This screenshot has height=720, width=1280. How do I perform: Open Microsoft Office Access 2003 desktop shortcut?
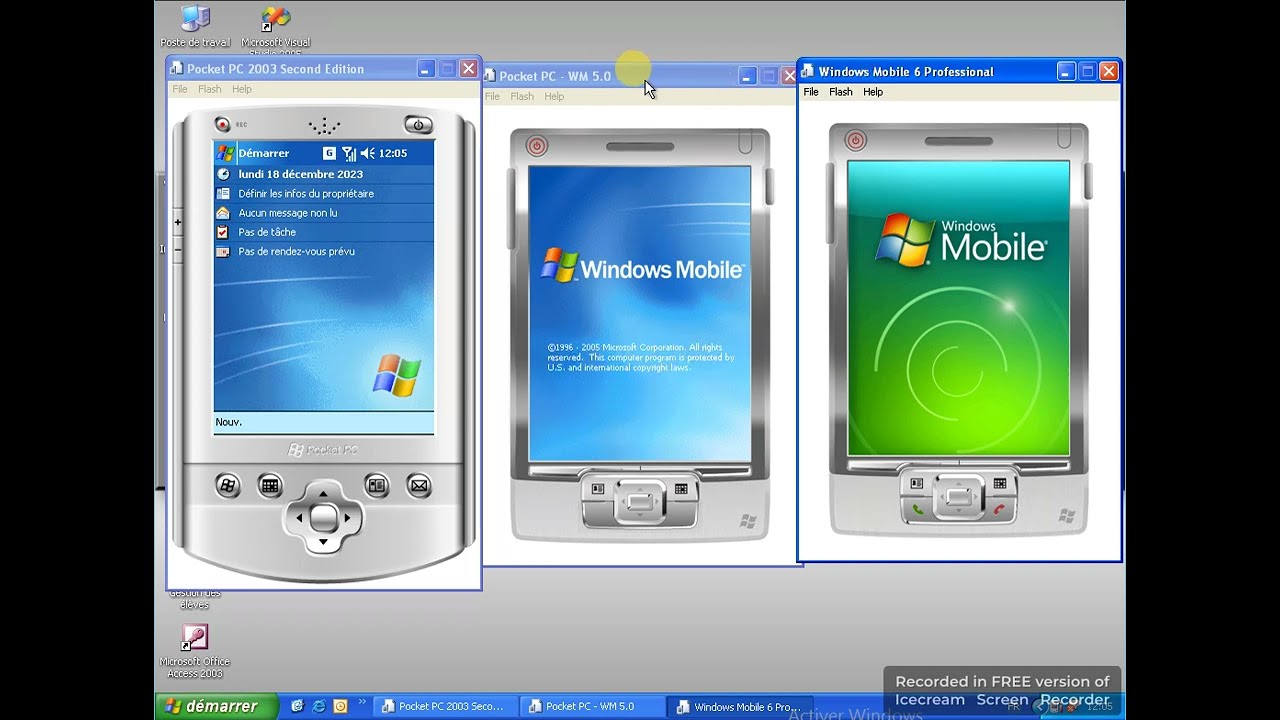[195, 651]
